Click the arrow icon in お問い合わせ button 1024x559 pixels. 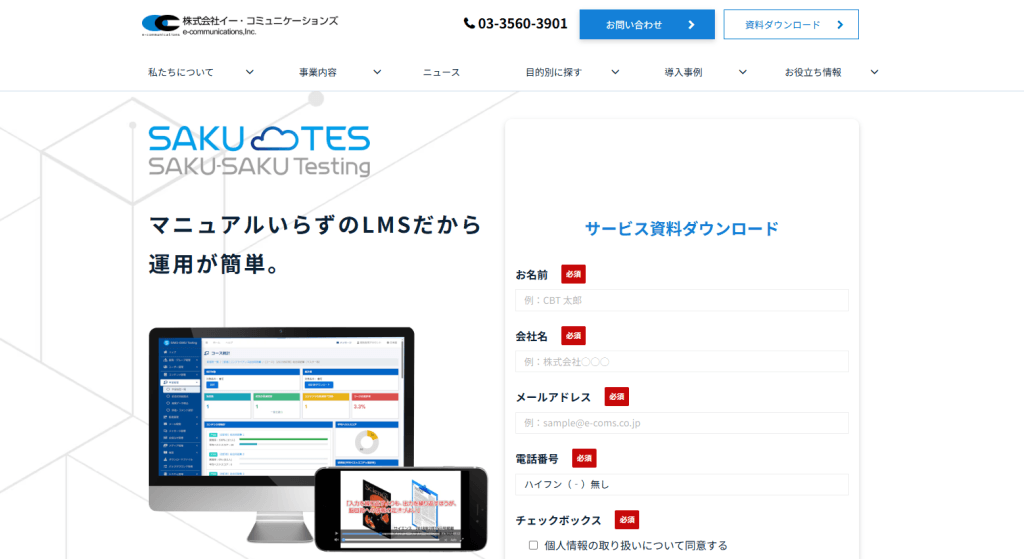click(691, 25)
